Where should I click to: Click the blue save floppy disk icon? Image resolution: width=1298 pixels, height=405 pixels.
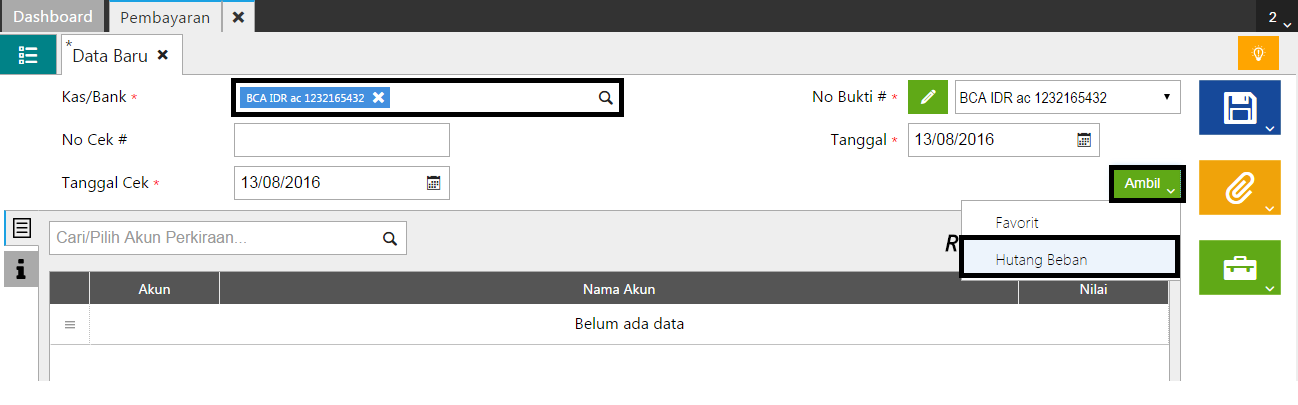1239,108
